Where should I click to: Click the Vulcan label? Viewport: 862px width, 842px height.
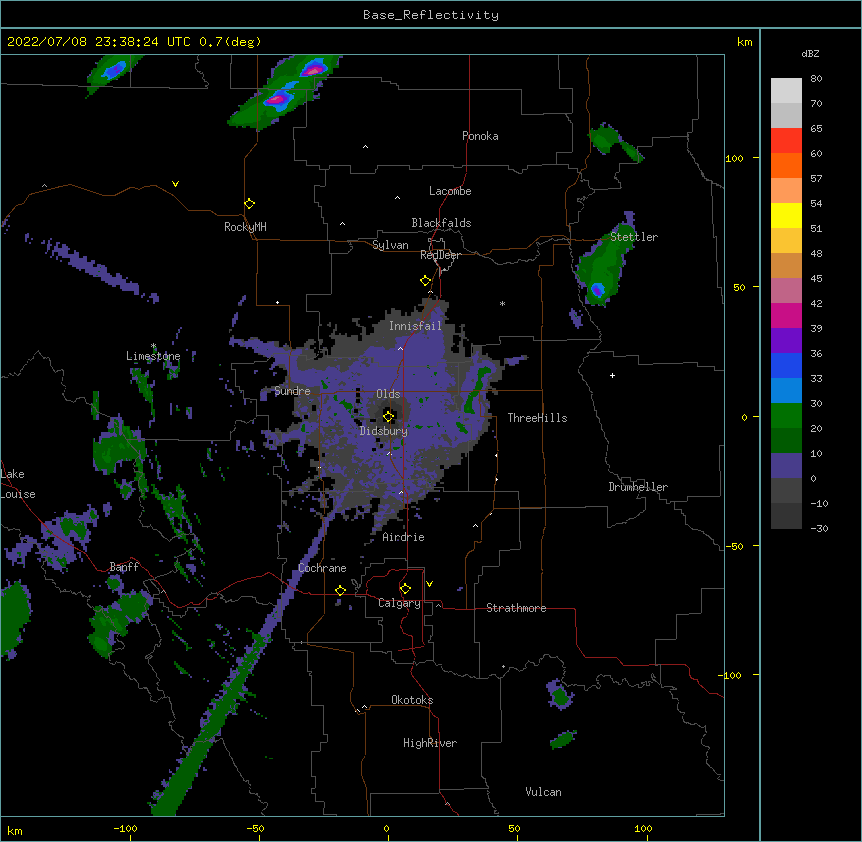(x=543, y=792)
